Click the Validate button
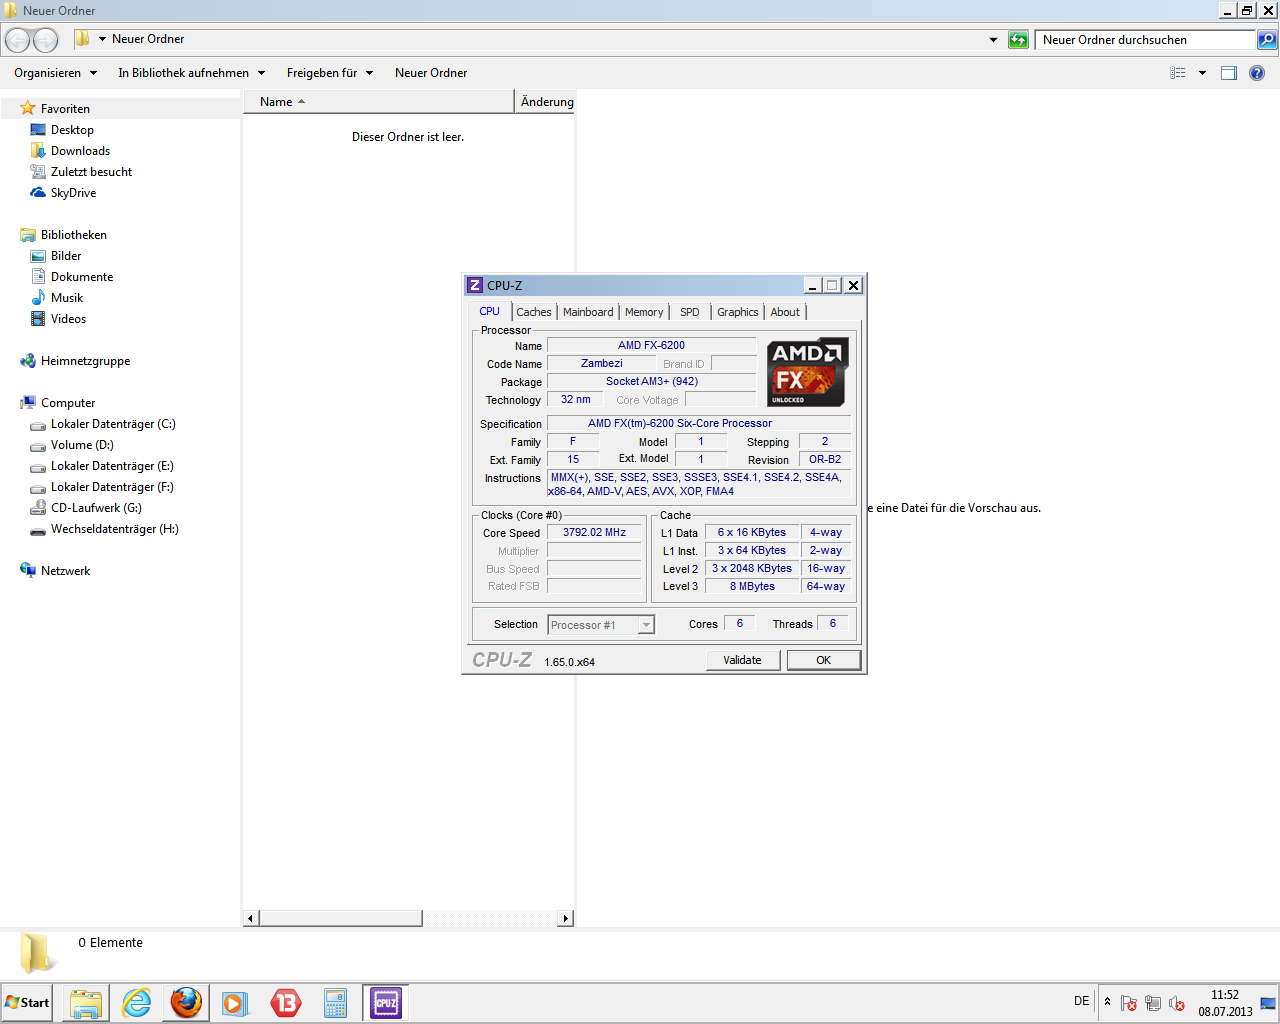This screenshot has height=1024, width=1280. 742,660
